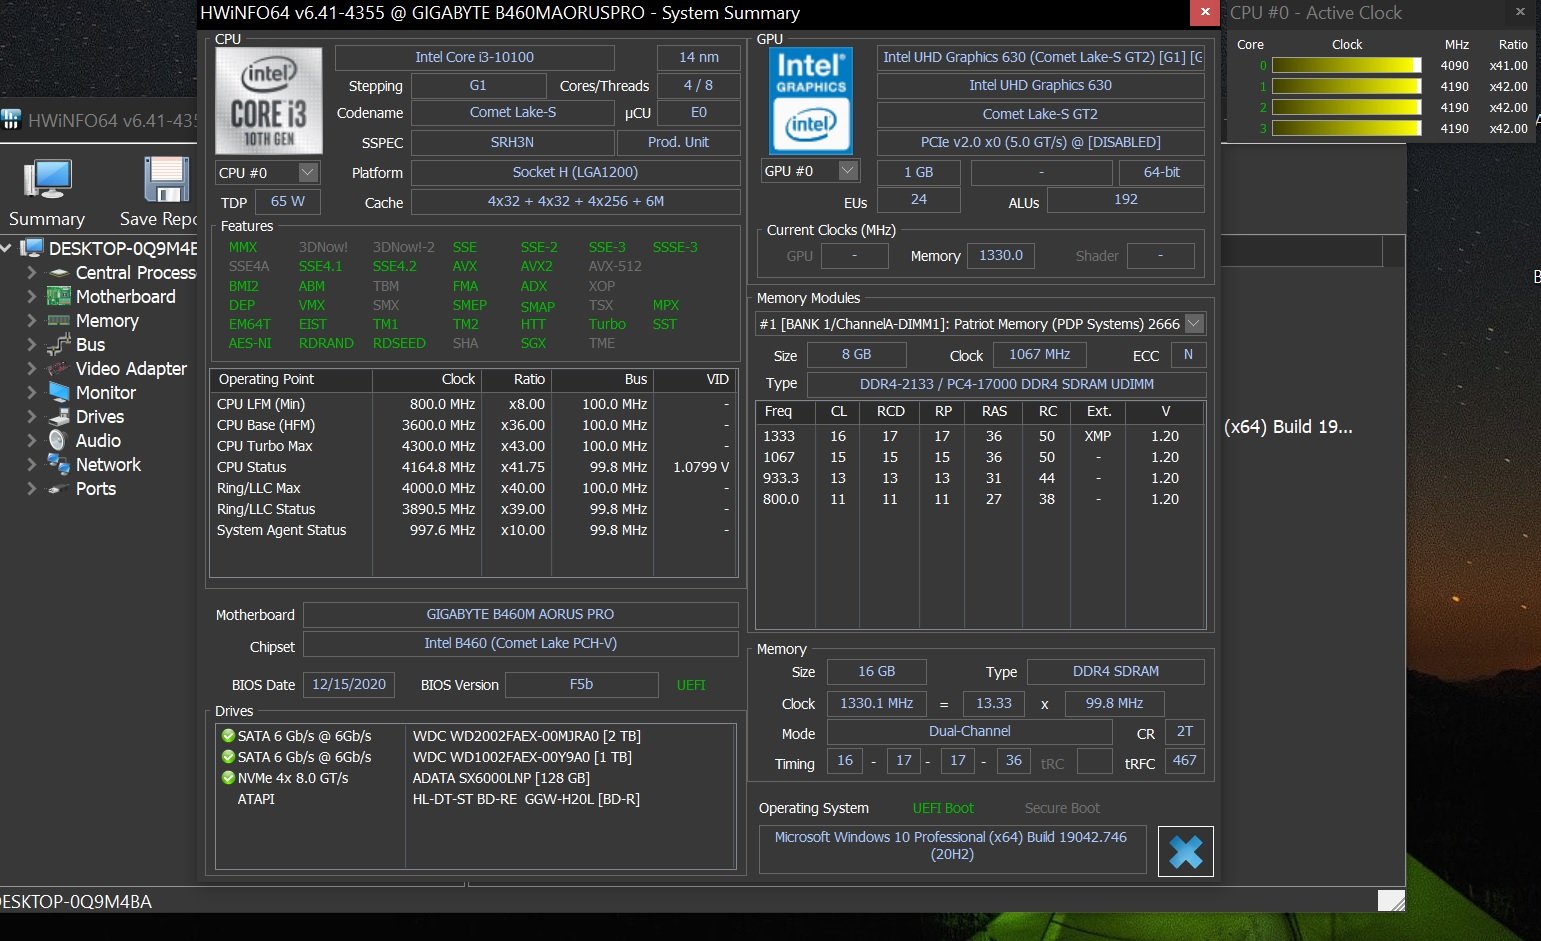Select the Network label in the tree
Screen dimensions: 1541x941
(x=108, y=465)
